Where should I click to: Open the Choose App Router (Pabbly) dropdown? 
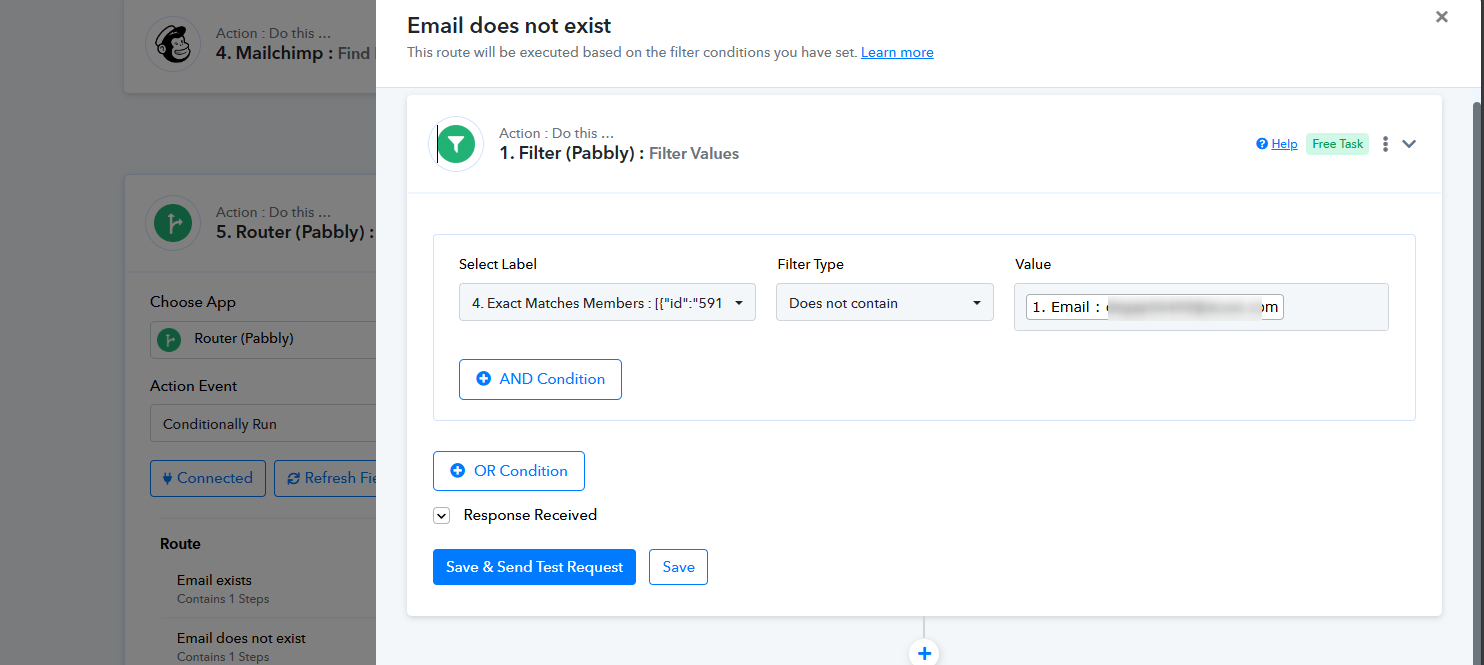click(263, 339)
